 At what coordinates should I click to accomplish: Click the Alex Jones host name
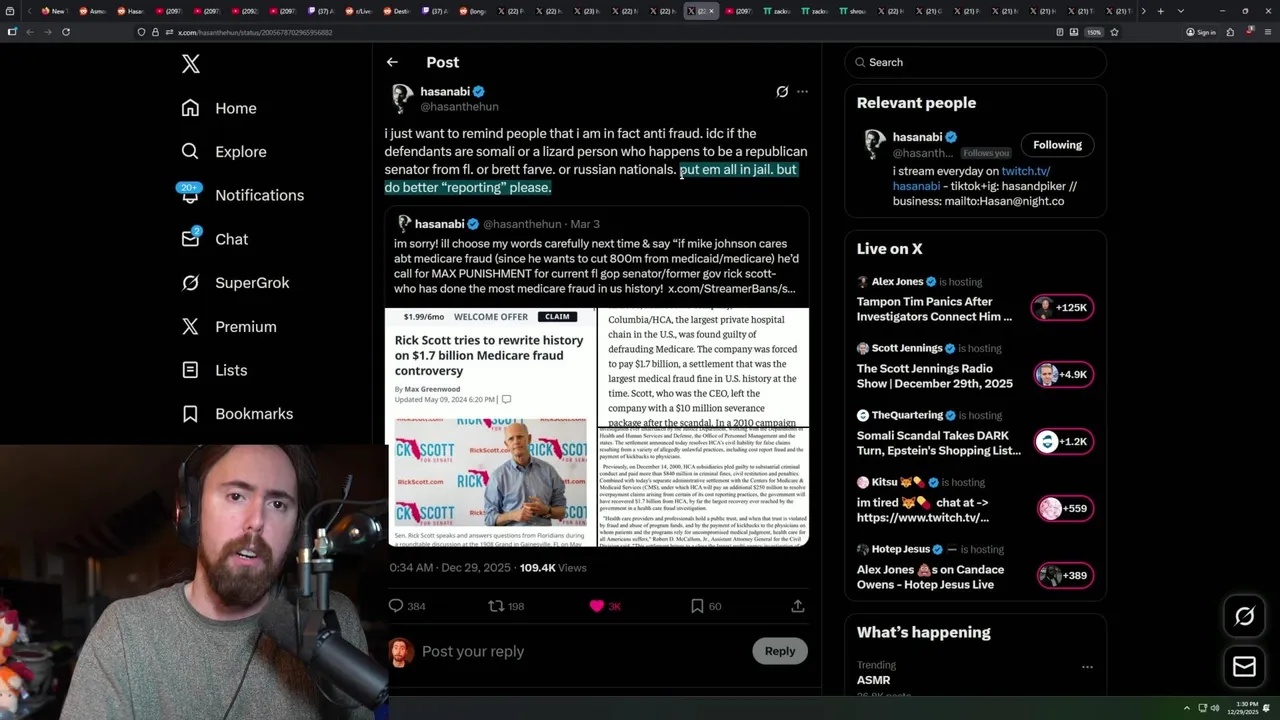coord(897,282)
